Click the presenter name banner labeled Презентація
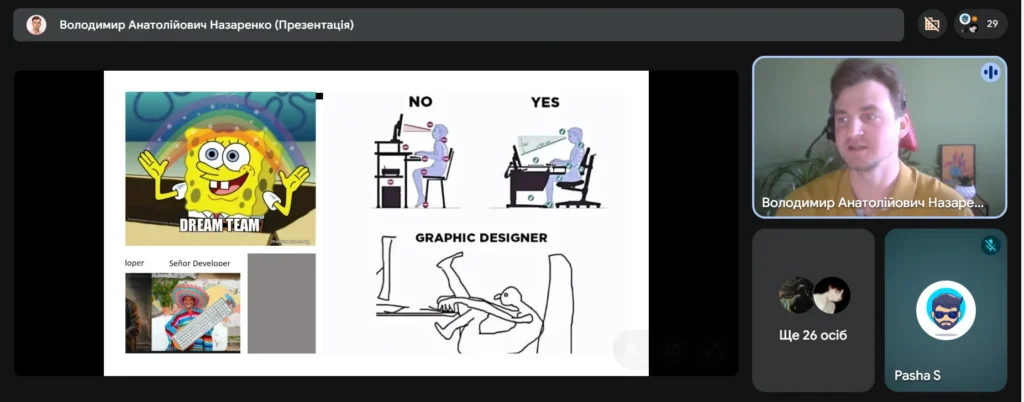 [206, 25]
